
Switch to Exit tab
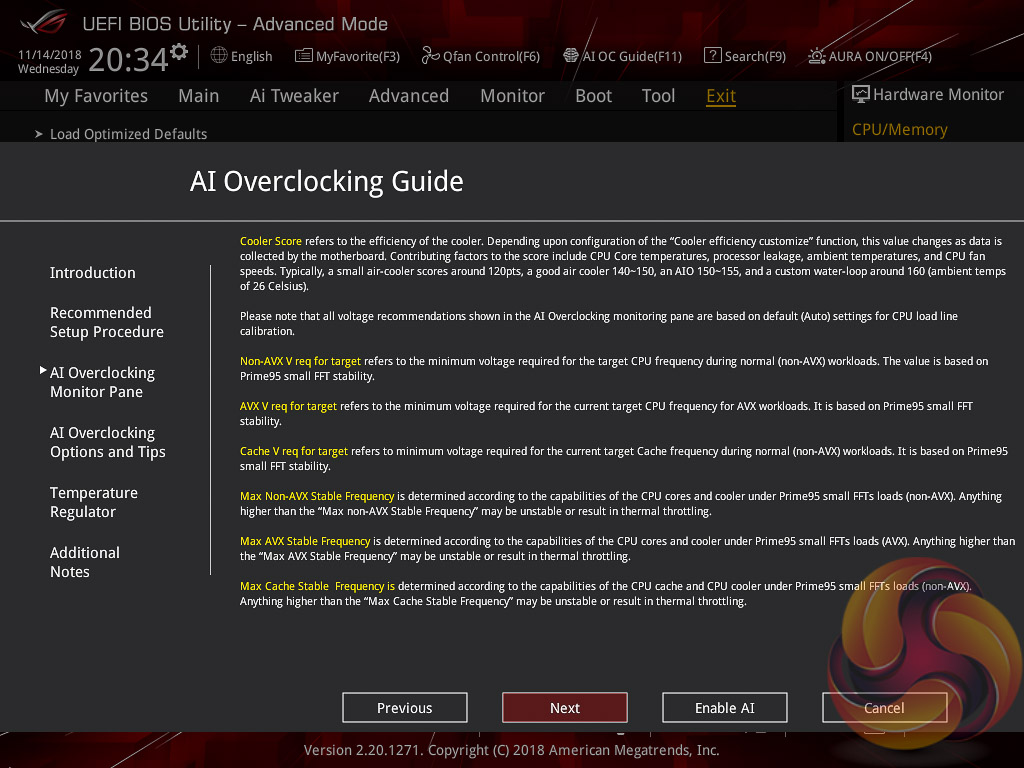(721, 96)
